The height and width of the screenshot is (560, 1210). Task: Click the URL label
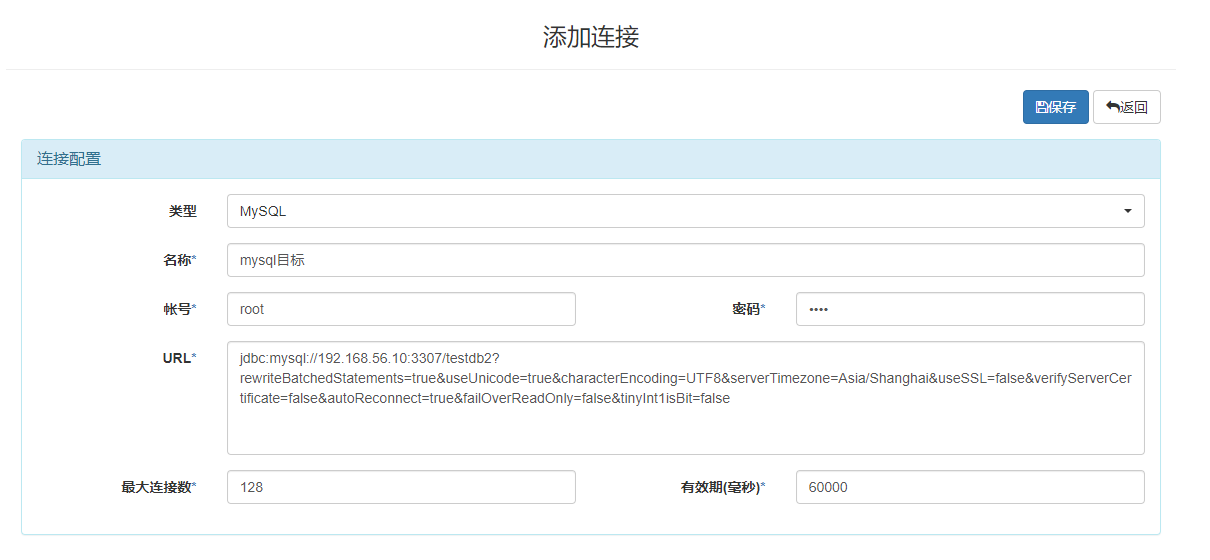pos(180,358)
